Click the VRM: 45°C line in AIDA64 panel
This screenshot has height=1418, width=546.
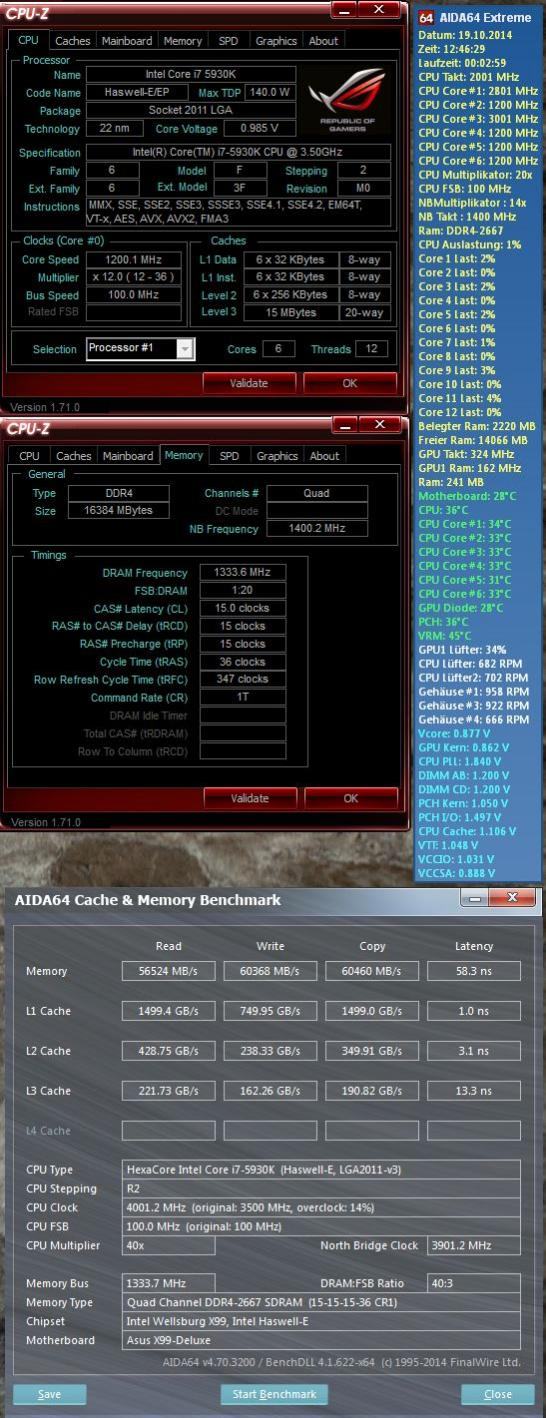445,635
